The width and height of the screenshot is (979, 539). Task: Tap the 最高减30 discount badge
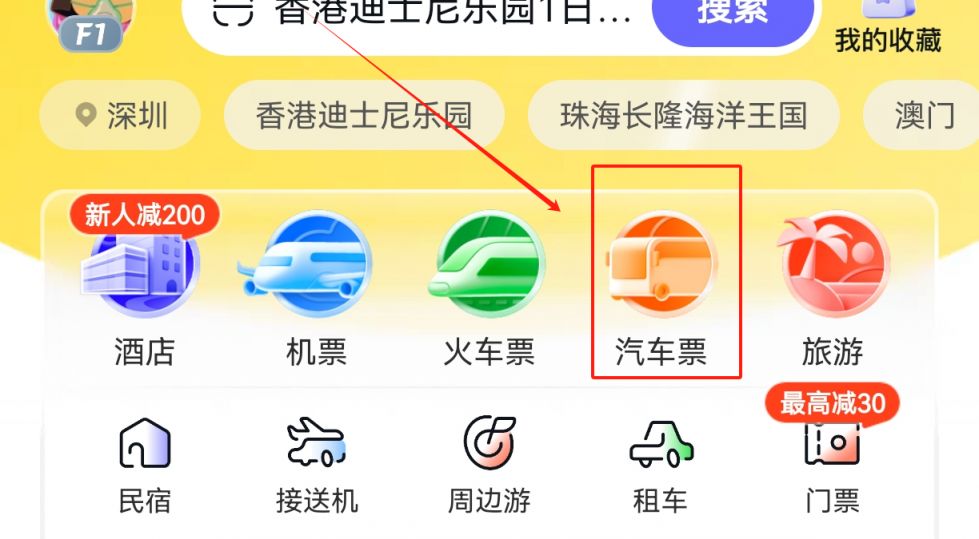(832, 403)
